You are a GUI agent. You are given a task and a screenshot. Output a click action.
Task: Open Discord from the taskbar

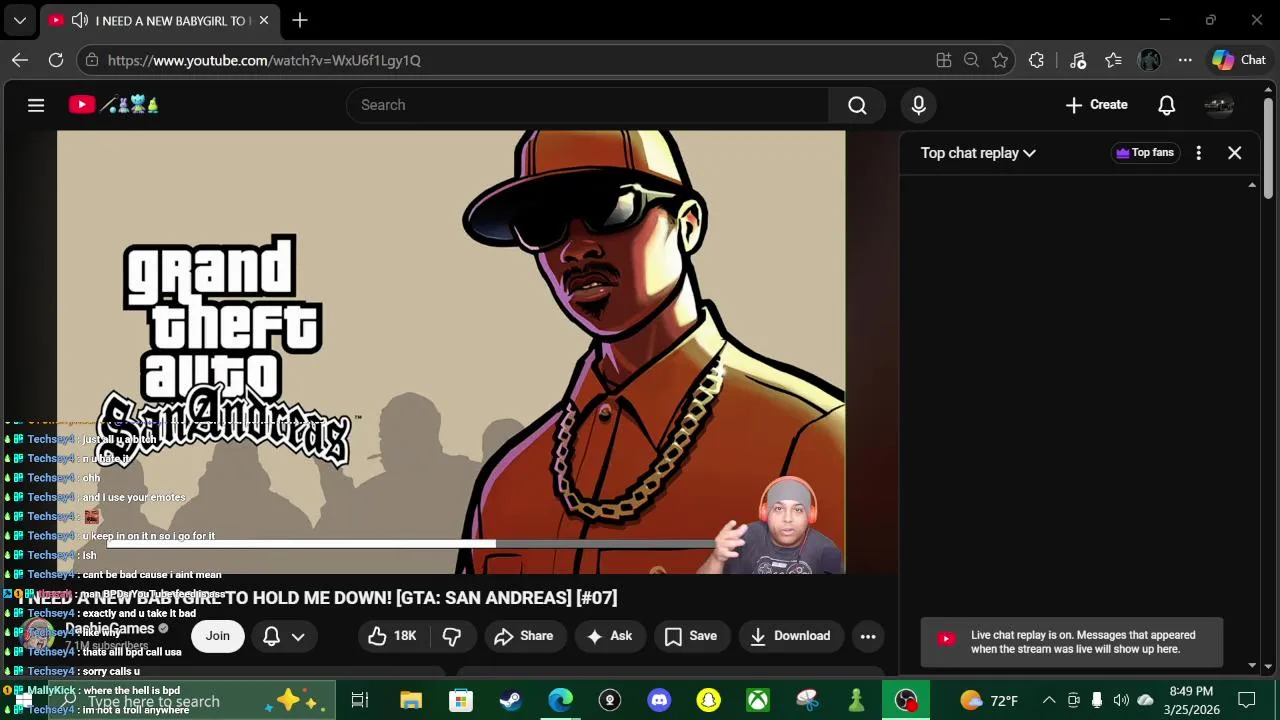coord(659,700)
